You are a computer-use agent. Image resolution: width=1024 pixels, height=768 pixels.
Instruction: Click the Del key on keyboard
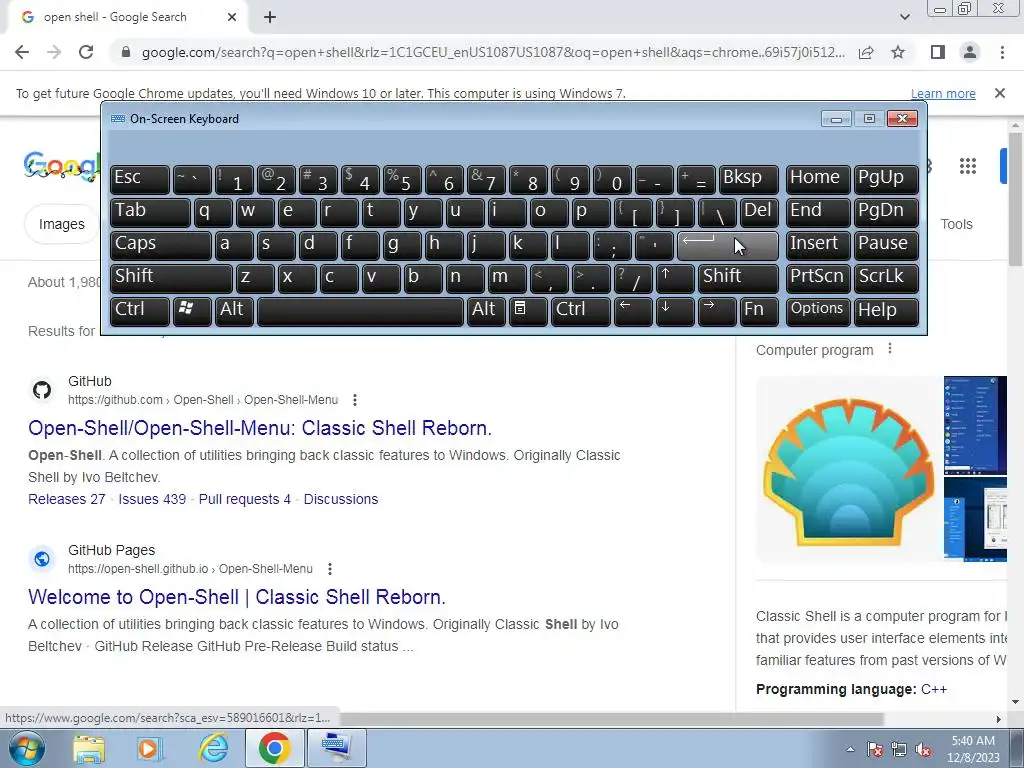760,212
